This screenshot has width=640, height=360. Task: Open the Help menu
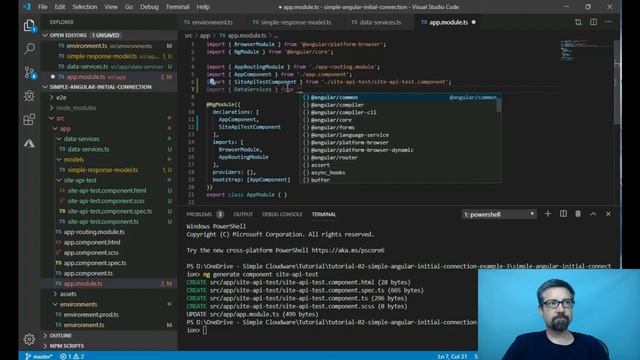click(x=203, y=7)
